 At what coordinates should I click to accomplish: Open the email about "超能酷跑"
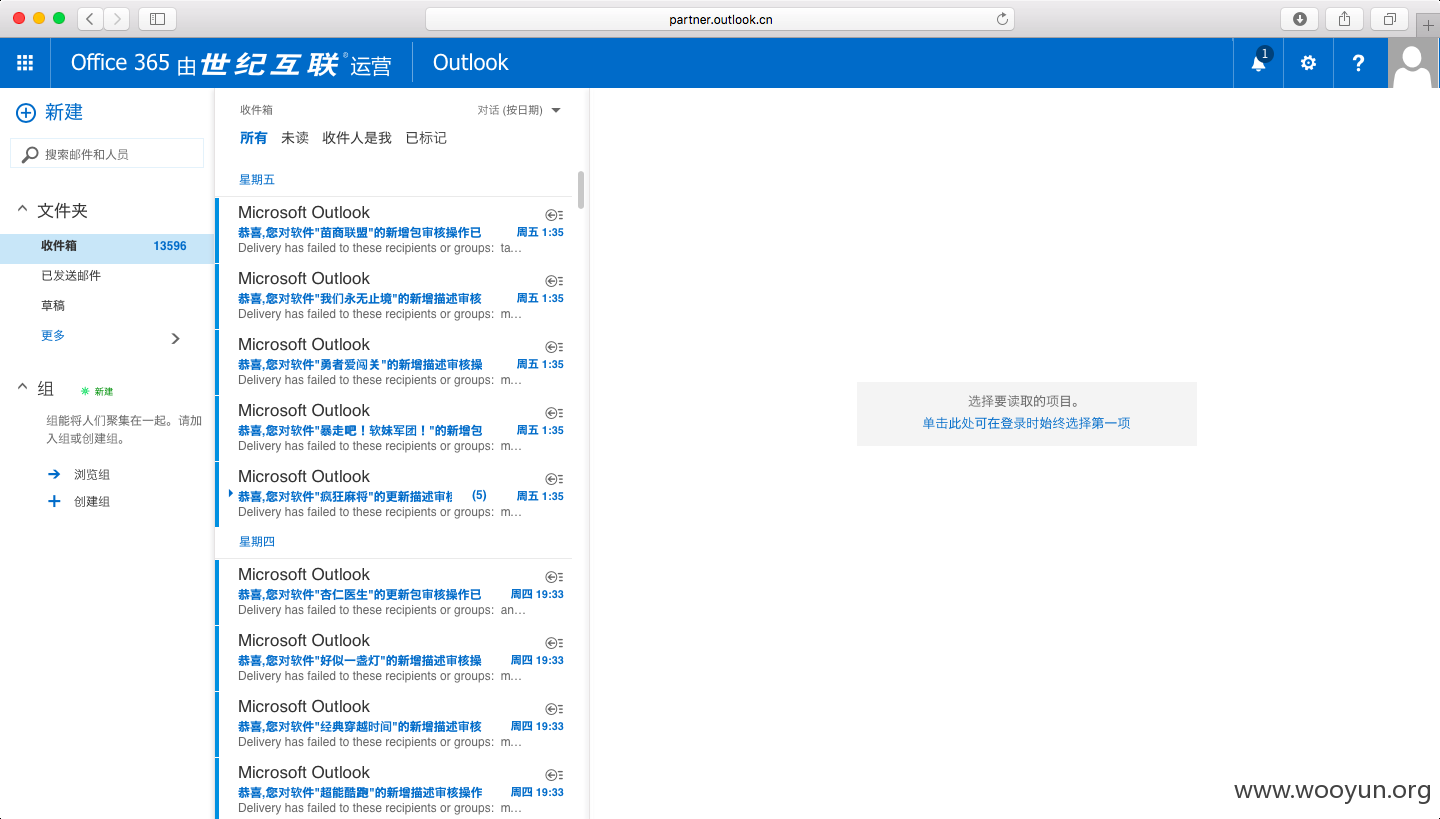click(x=394, y=789)
